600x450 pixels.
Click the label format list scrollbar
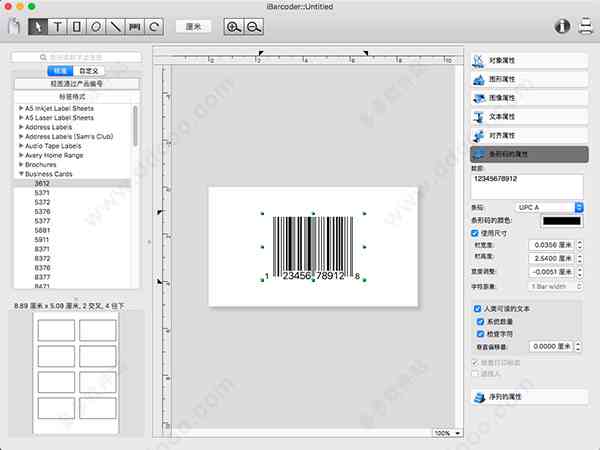[x=135, y=126]
